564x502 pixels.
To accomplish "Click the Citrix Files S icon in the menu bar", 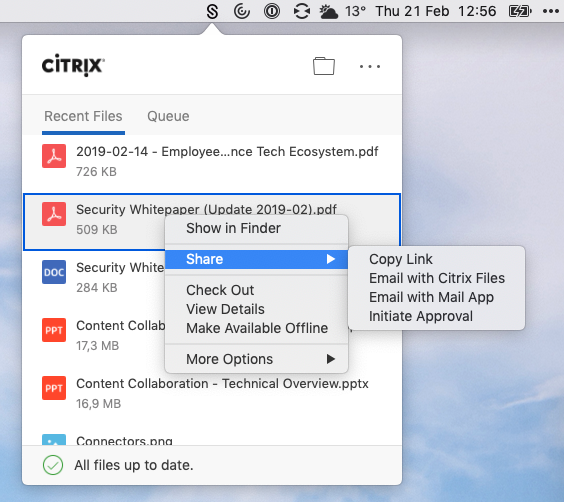I will (212, 11).
